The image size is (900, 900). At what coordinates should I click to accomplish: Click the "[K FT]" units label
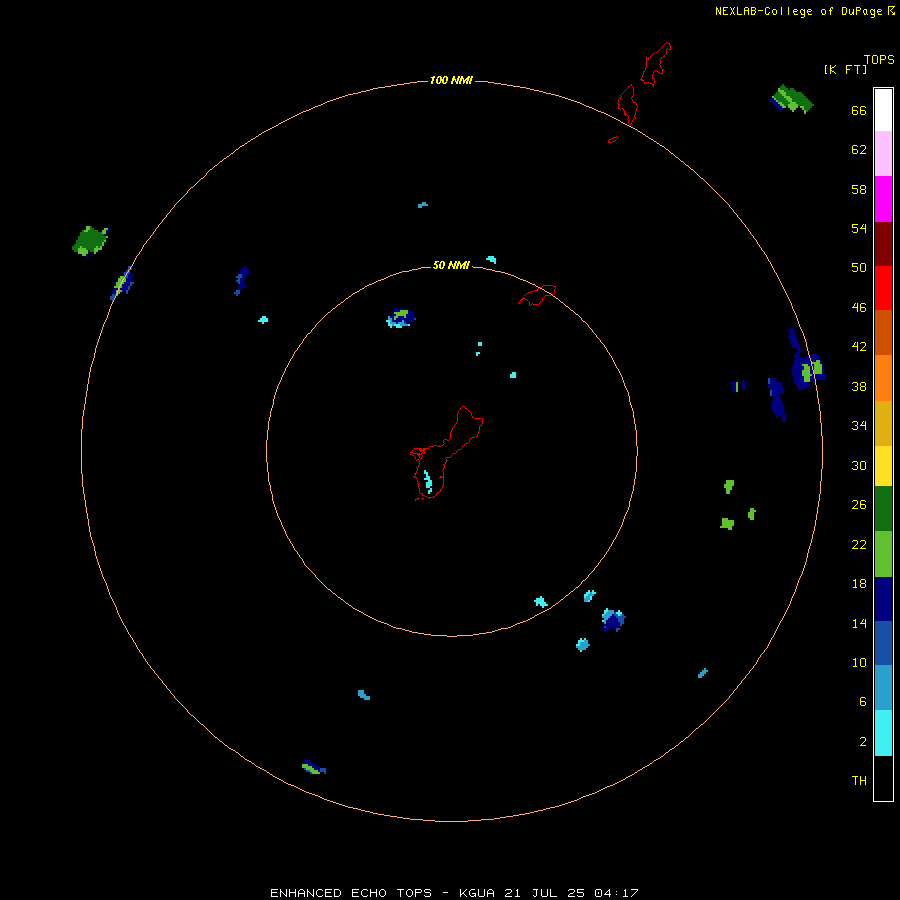(x=845, y=69)
